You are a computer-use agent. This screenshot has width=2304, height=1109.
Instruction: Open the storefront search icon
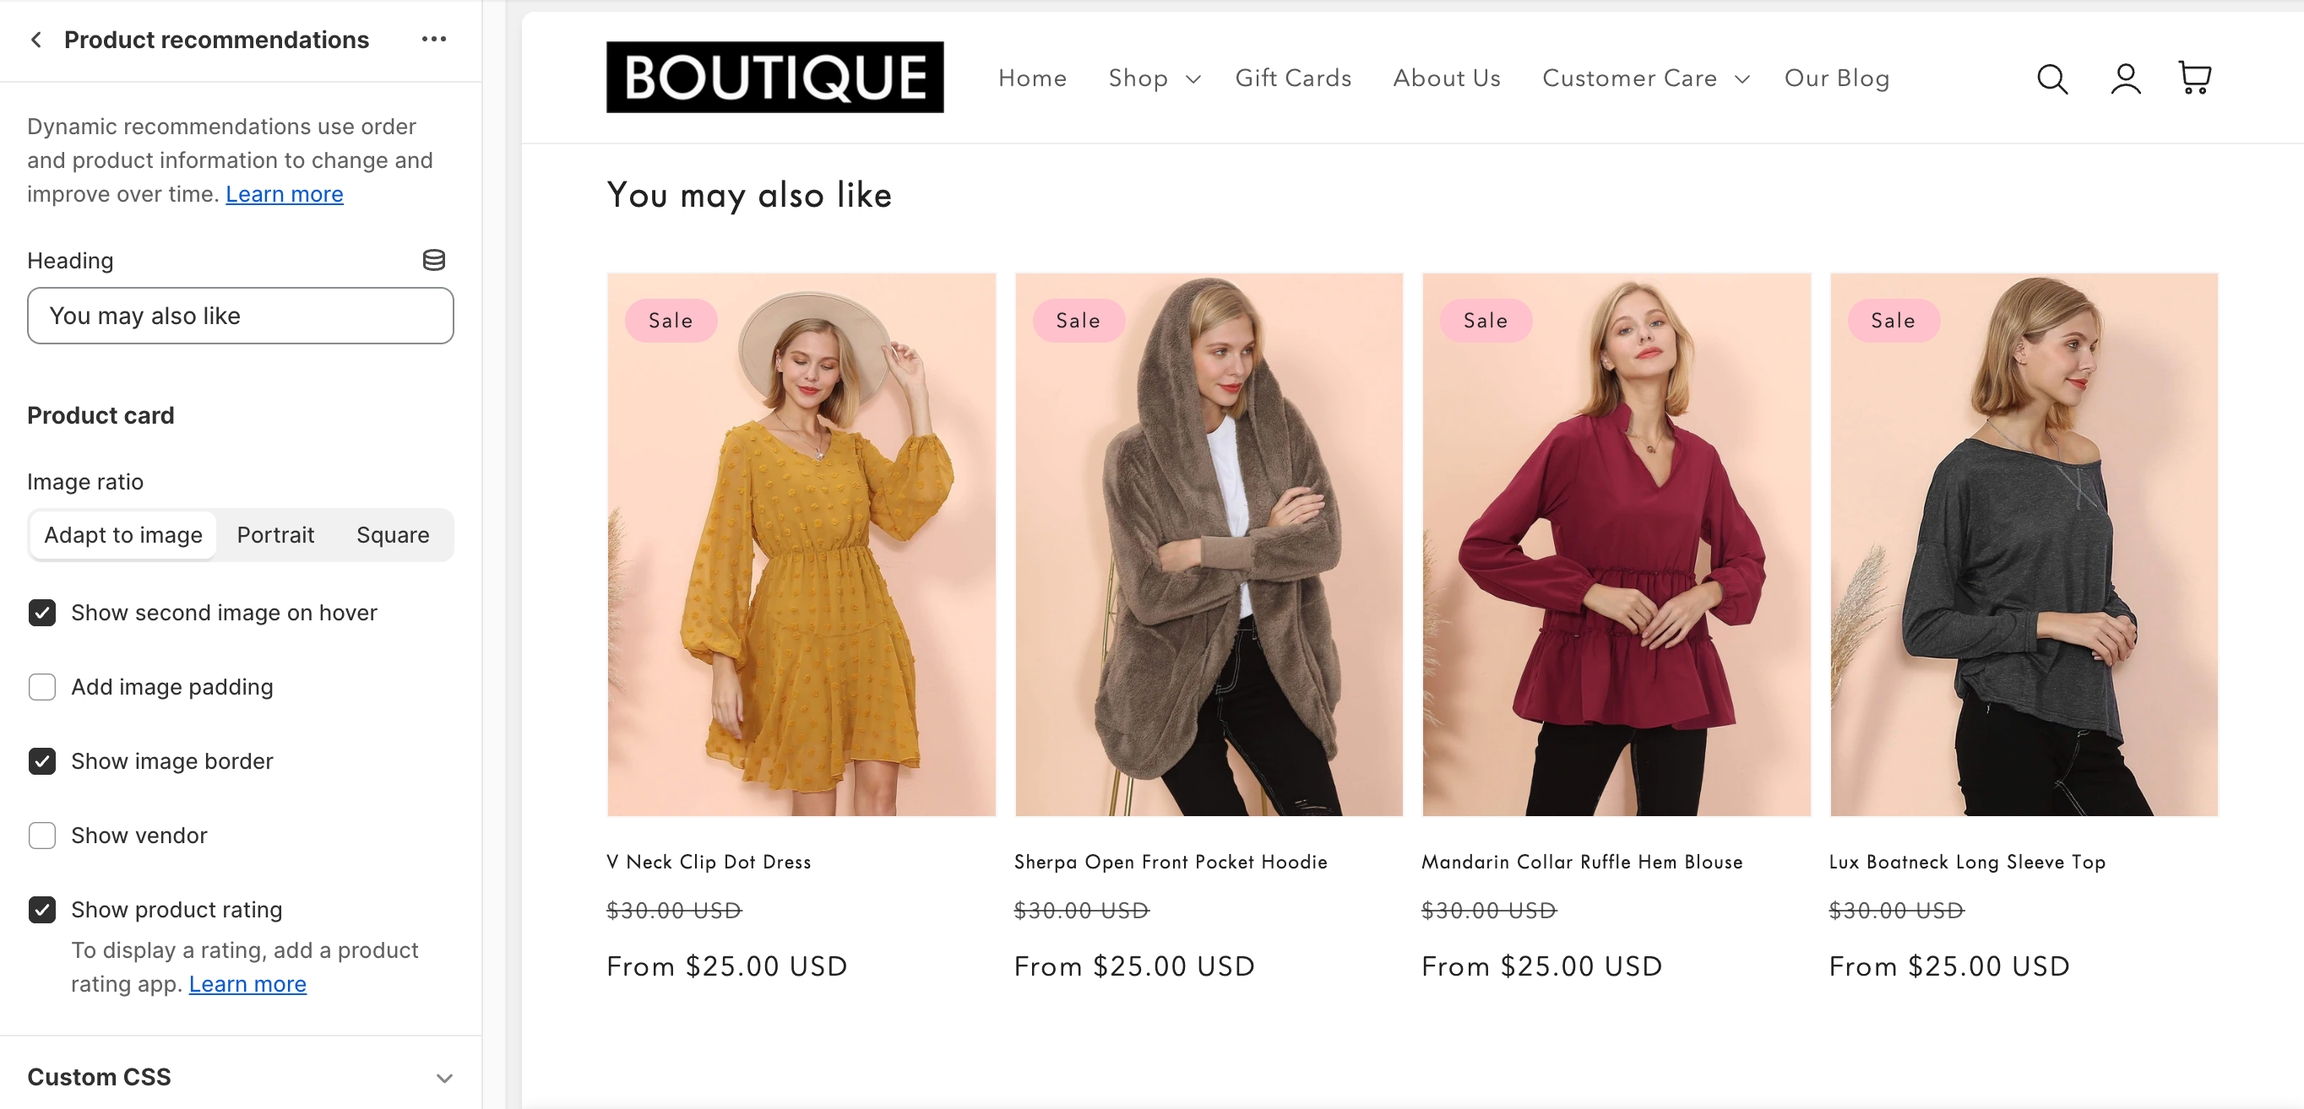tap(2052, 78)
